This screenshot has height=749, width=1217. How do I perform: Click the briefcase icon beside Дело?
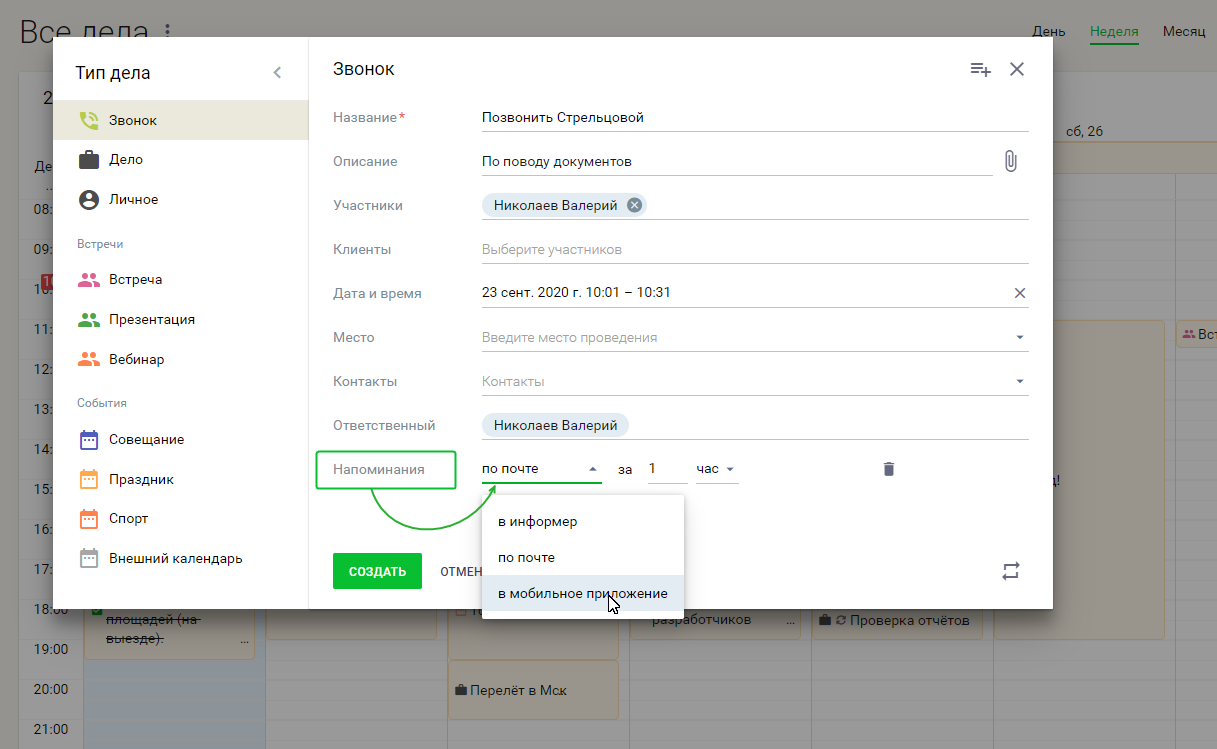click(x=89, y=160)
